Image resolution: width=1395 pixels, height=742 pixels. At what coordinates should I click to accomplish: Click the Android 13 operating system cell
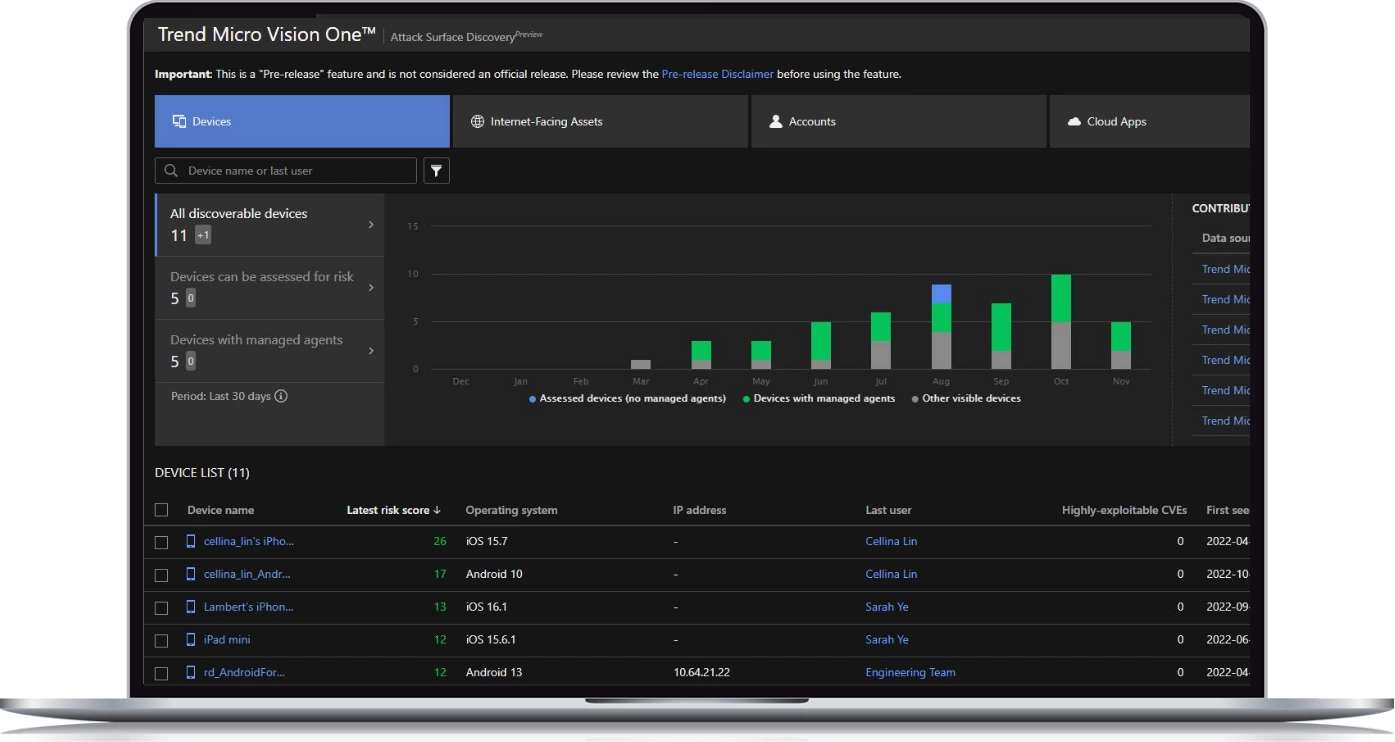coord(494,673)
